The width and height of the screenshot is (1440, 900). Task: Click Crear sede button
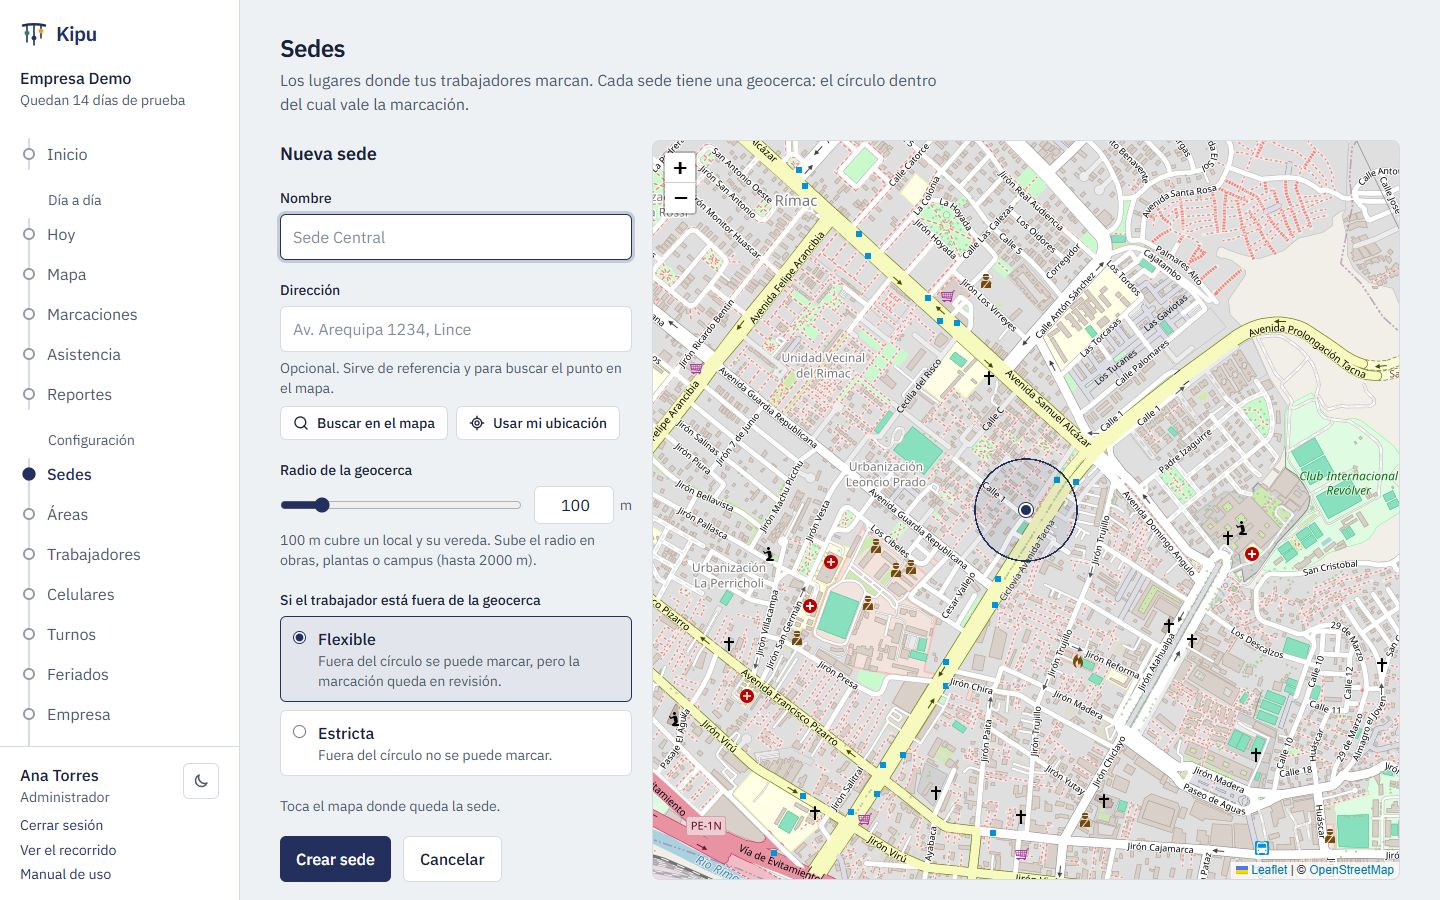(335, 859)
